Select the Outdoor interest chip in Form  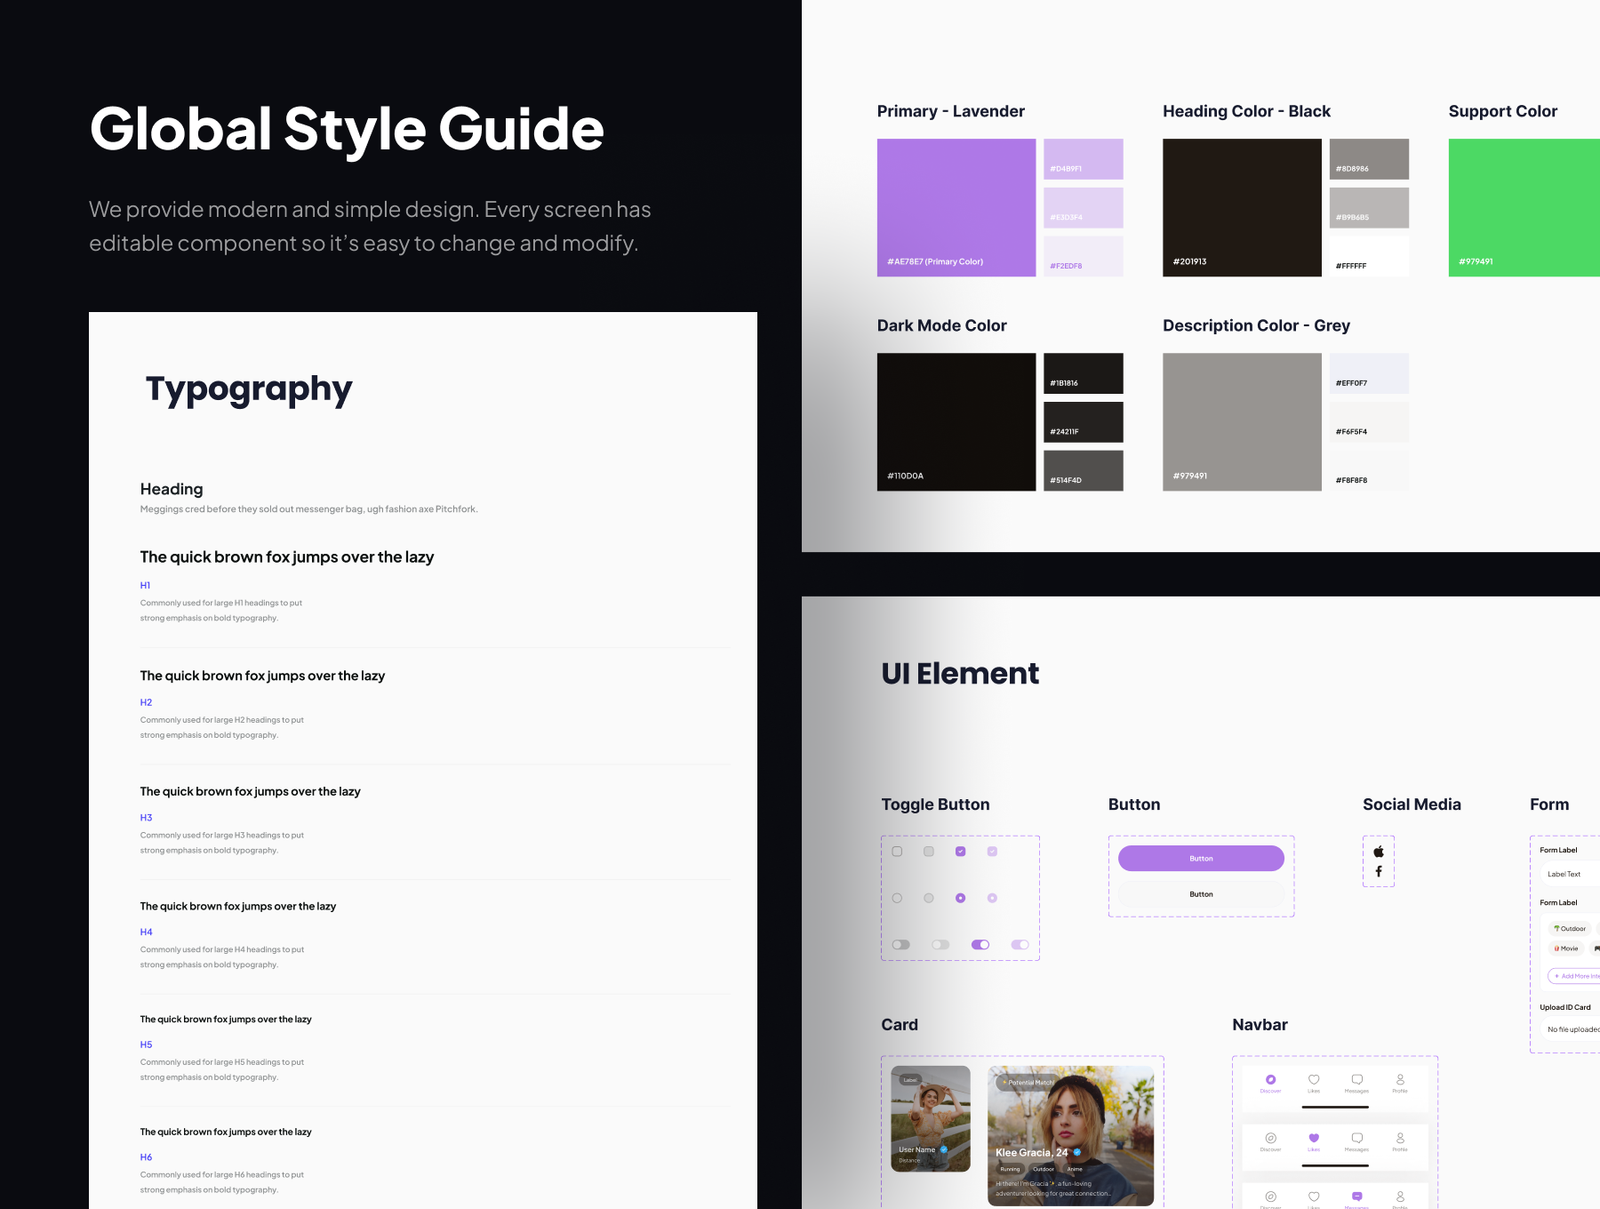[x=1569, y=928]
